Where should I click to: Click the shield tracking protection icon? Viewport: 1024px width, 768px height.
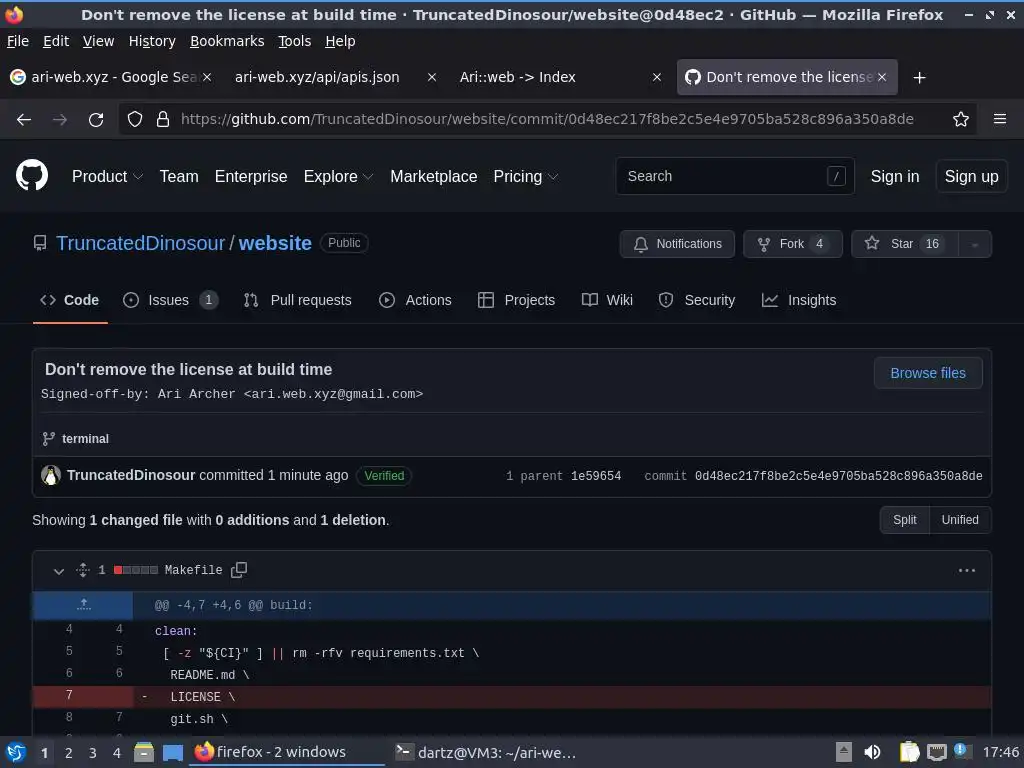point(135,120)
